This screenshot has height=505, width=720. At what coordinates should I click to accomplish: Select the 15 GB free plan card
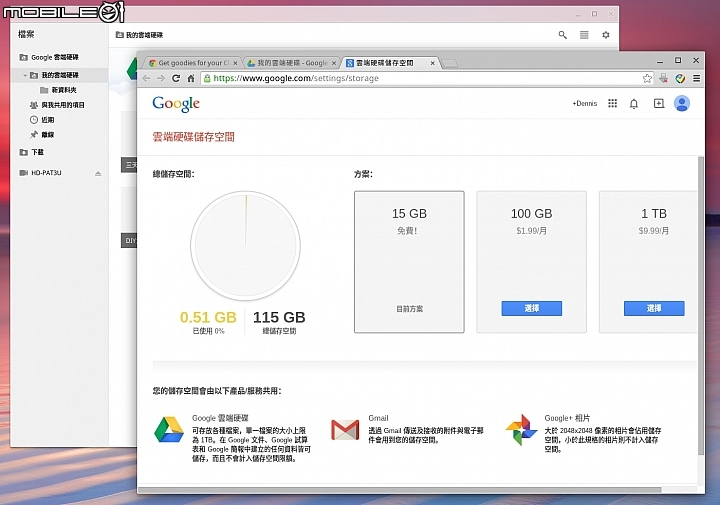point(409,262)
